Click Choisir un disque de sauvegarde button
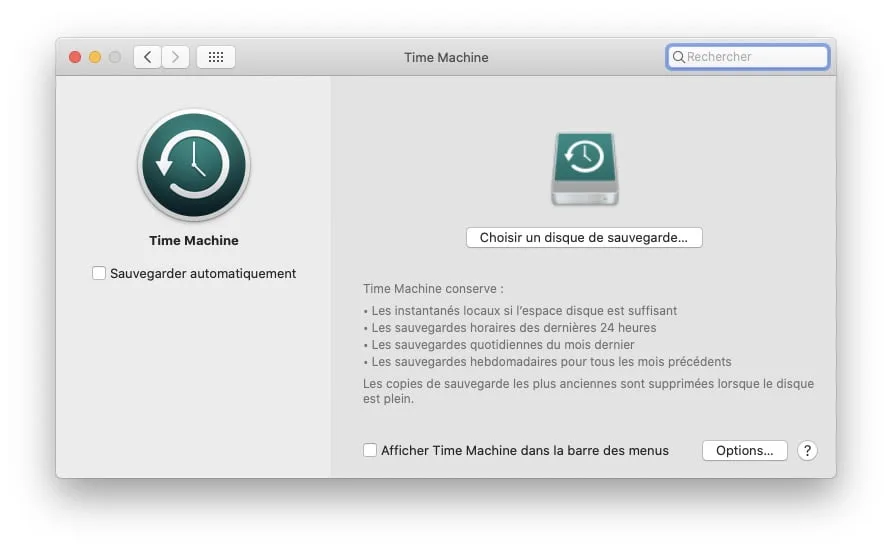The height and width of the screenshot is (552, 892). coord(584,237)
